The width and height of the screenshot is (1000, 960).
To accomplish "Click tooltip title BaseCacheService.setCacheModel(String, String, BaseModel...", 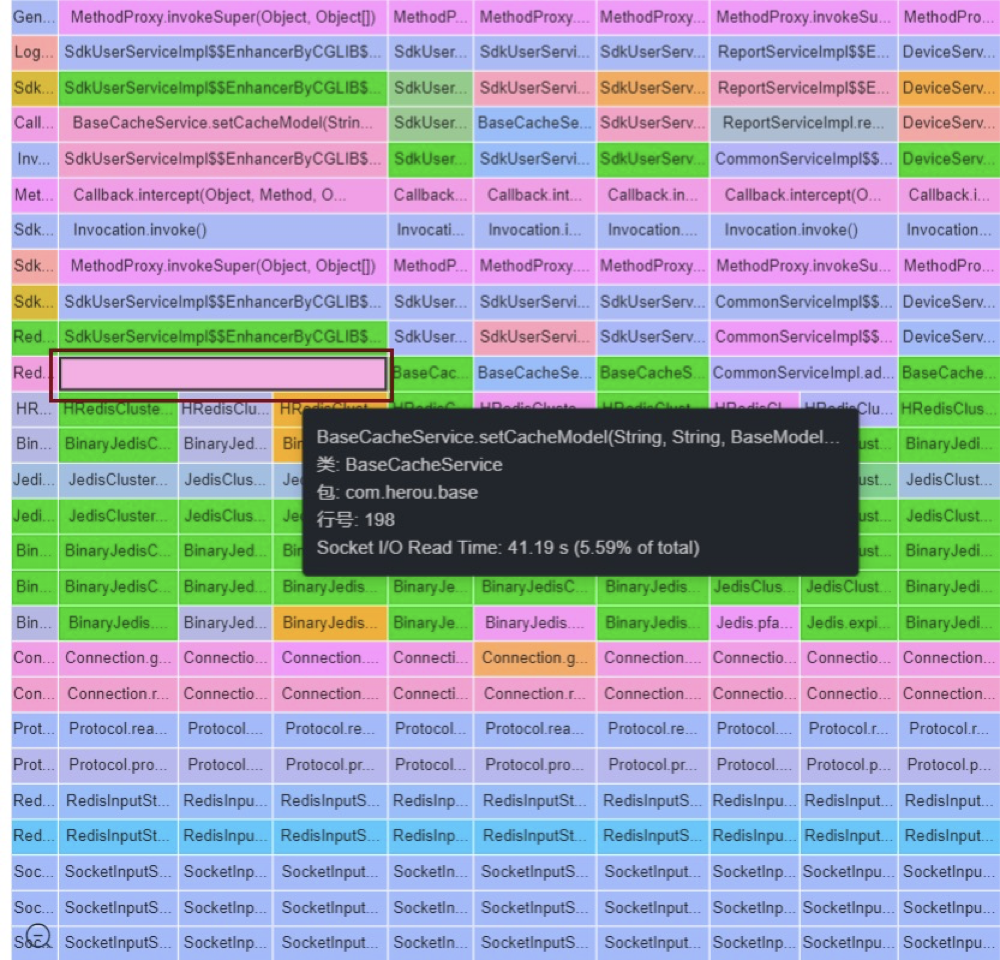I will (x=578, y=437).
